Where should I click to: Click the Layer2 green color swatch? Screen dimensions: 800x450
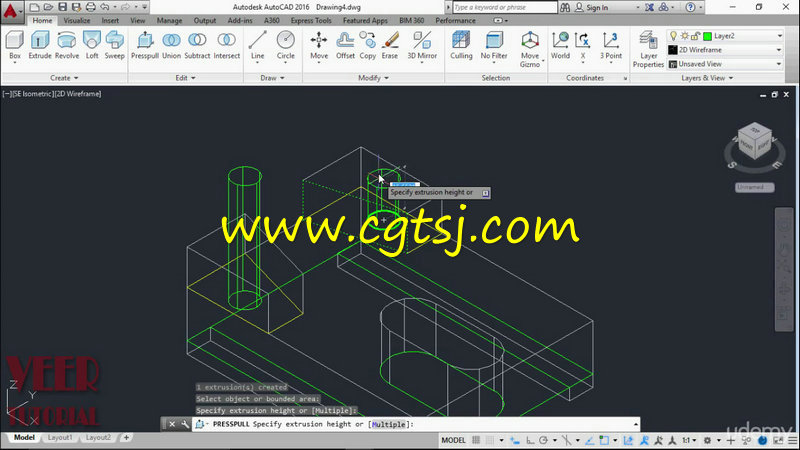[707, 36]
